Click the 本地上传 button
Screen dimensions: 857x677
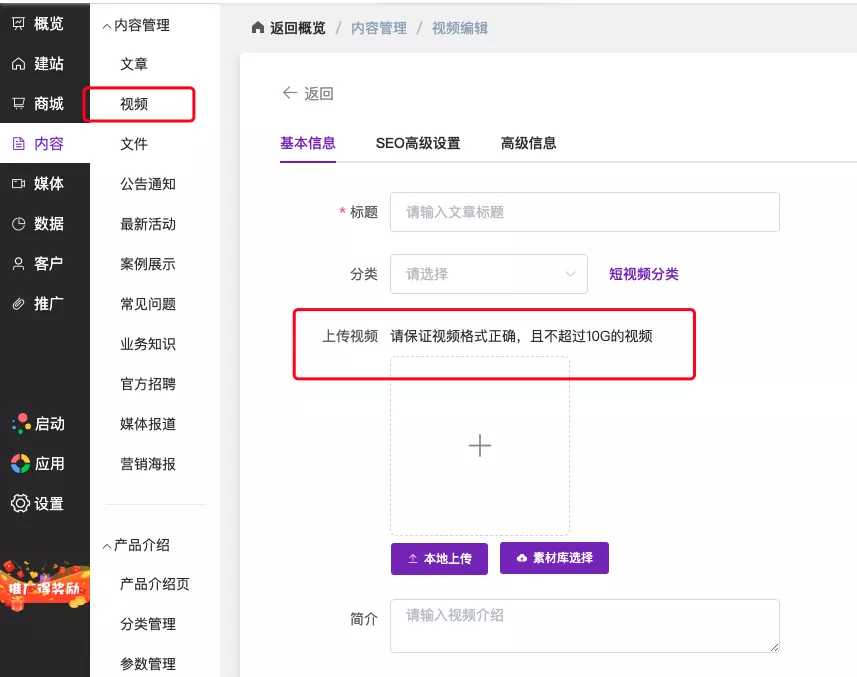439,558
